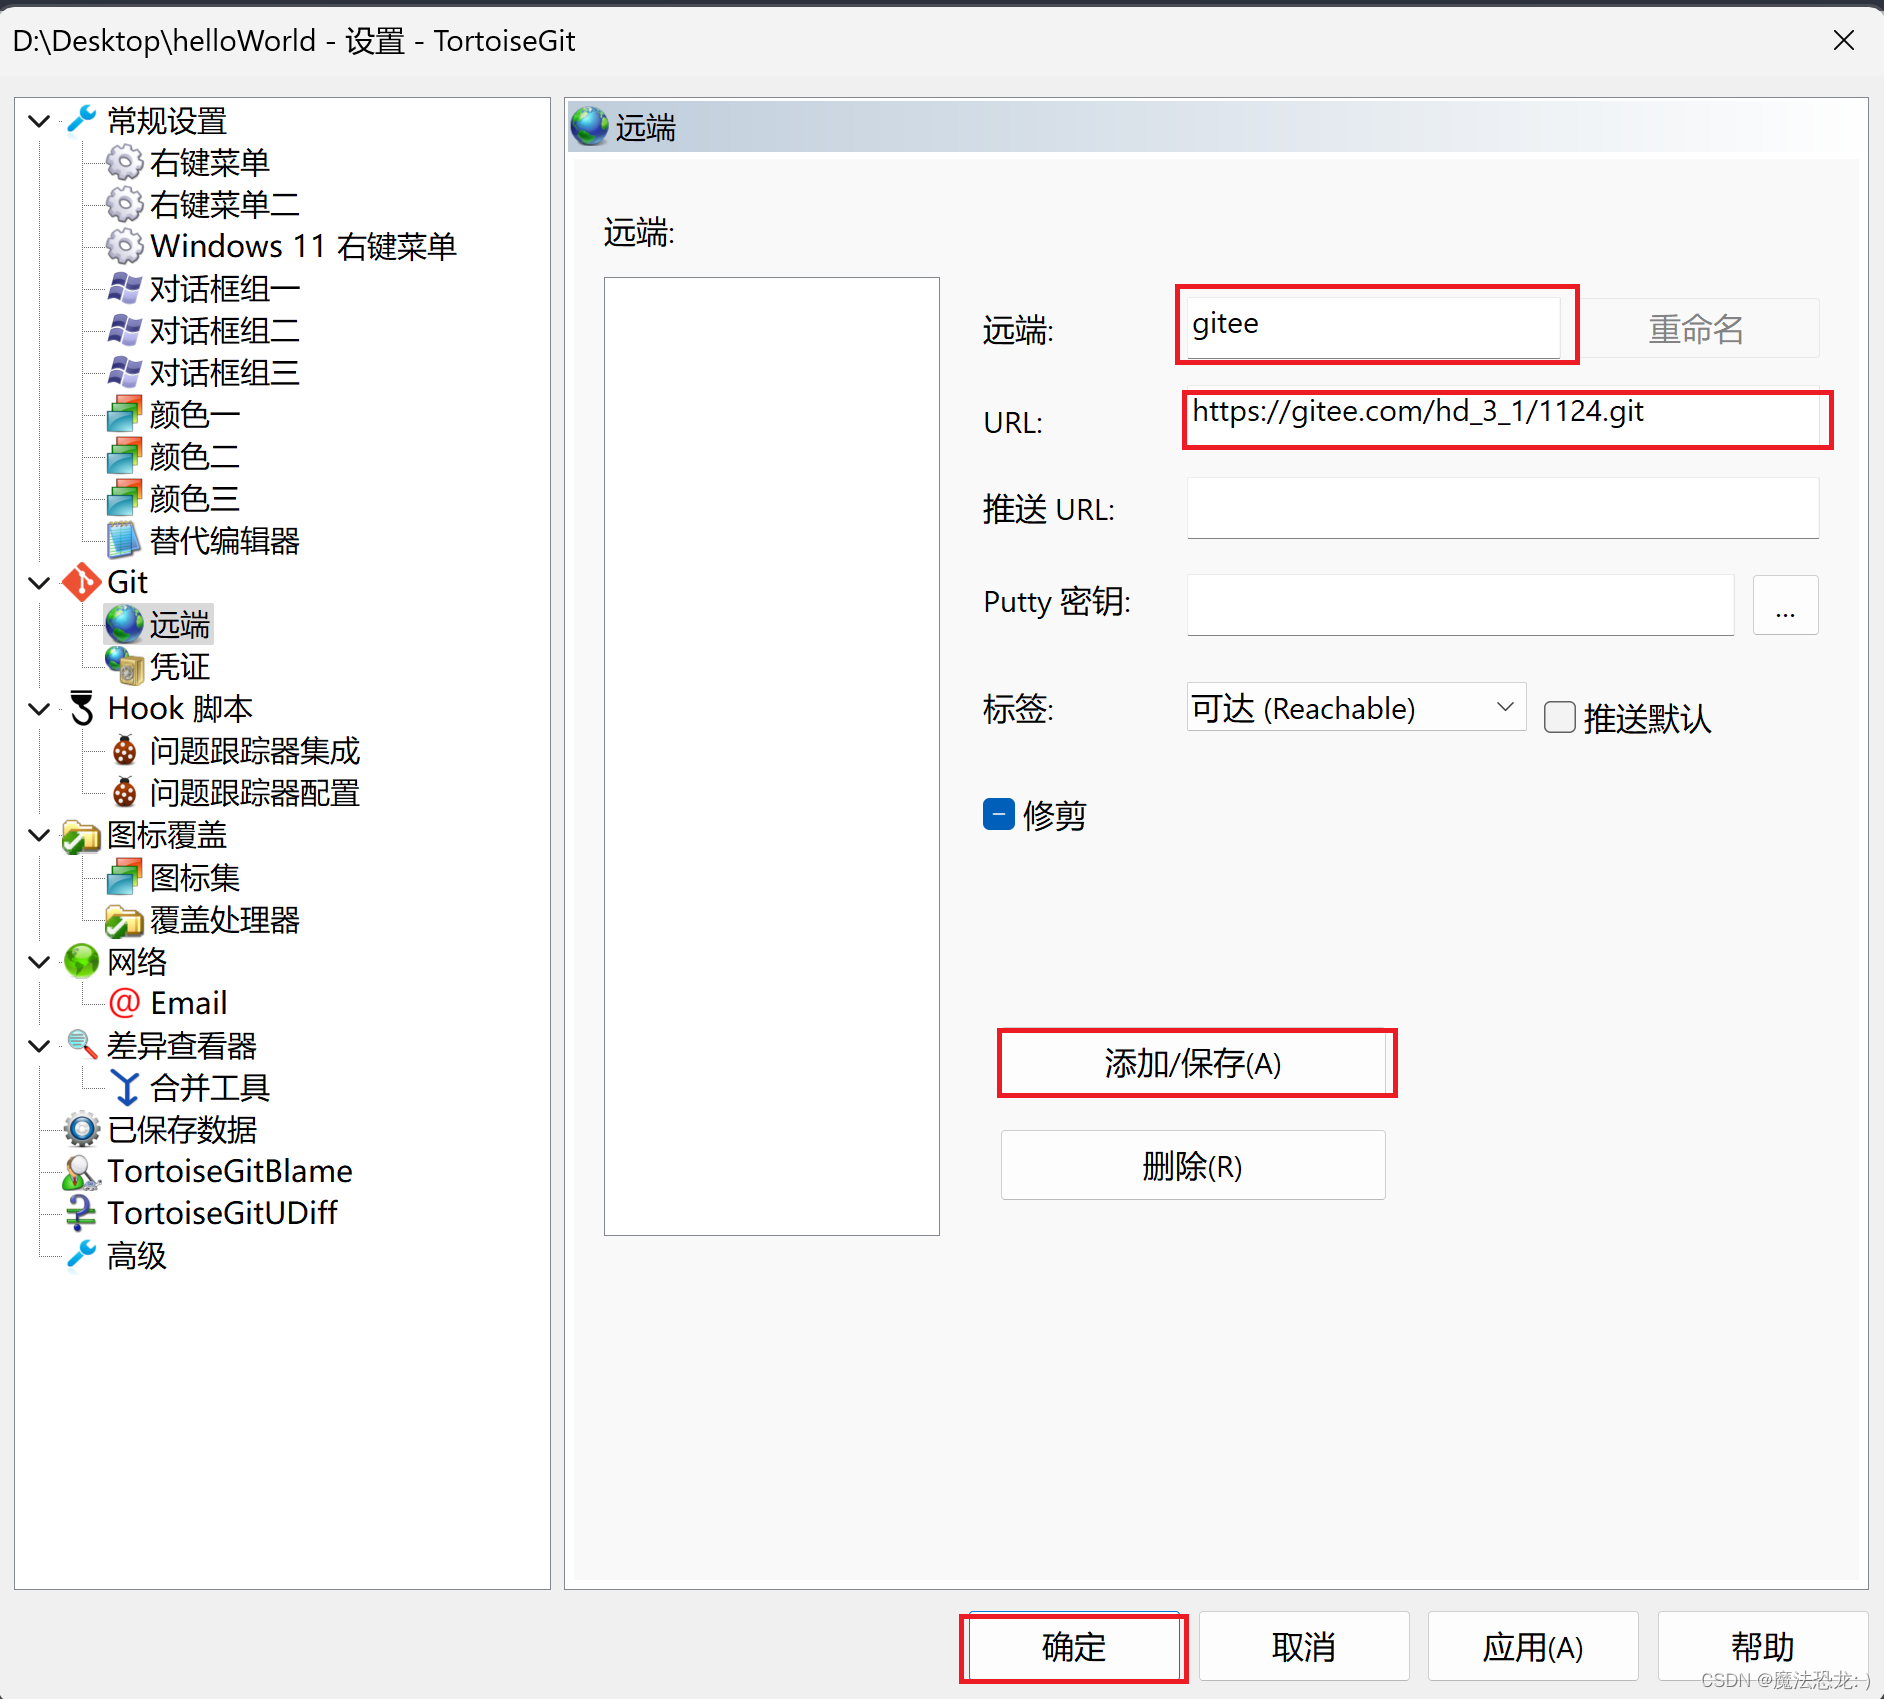1885x1700 pixels.
Task: Click the TortoiseGitUDiff icon
Action: pos(81,1213)
